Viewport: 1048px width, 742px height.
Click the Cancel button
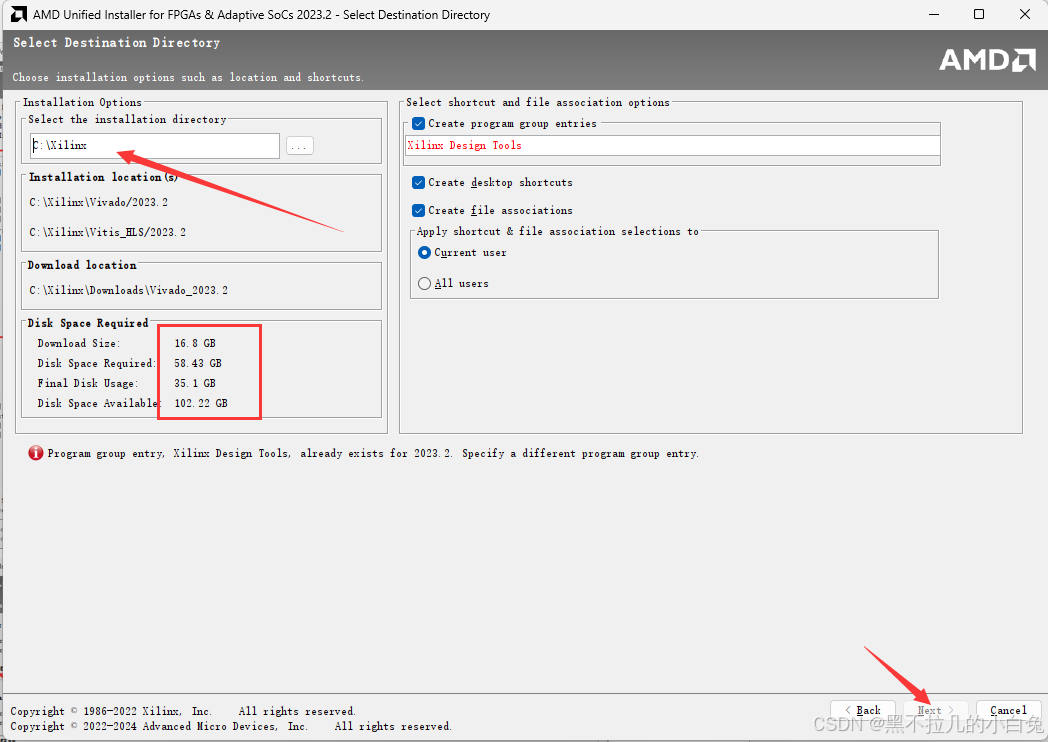coord(1009,710)
